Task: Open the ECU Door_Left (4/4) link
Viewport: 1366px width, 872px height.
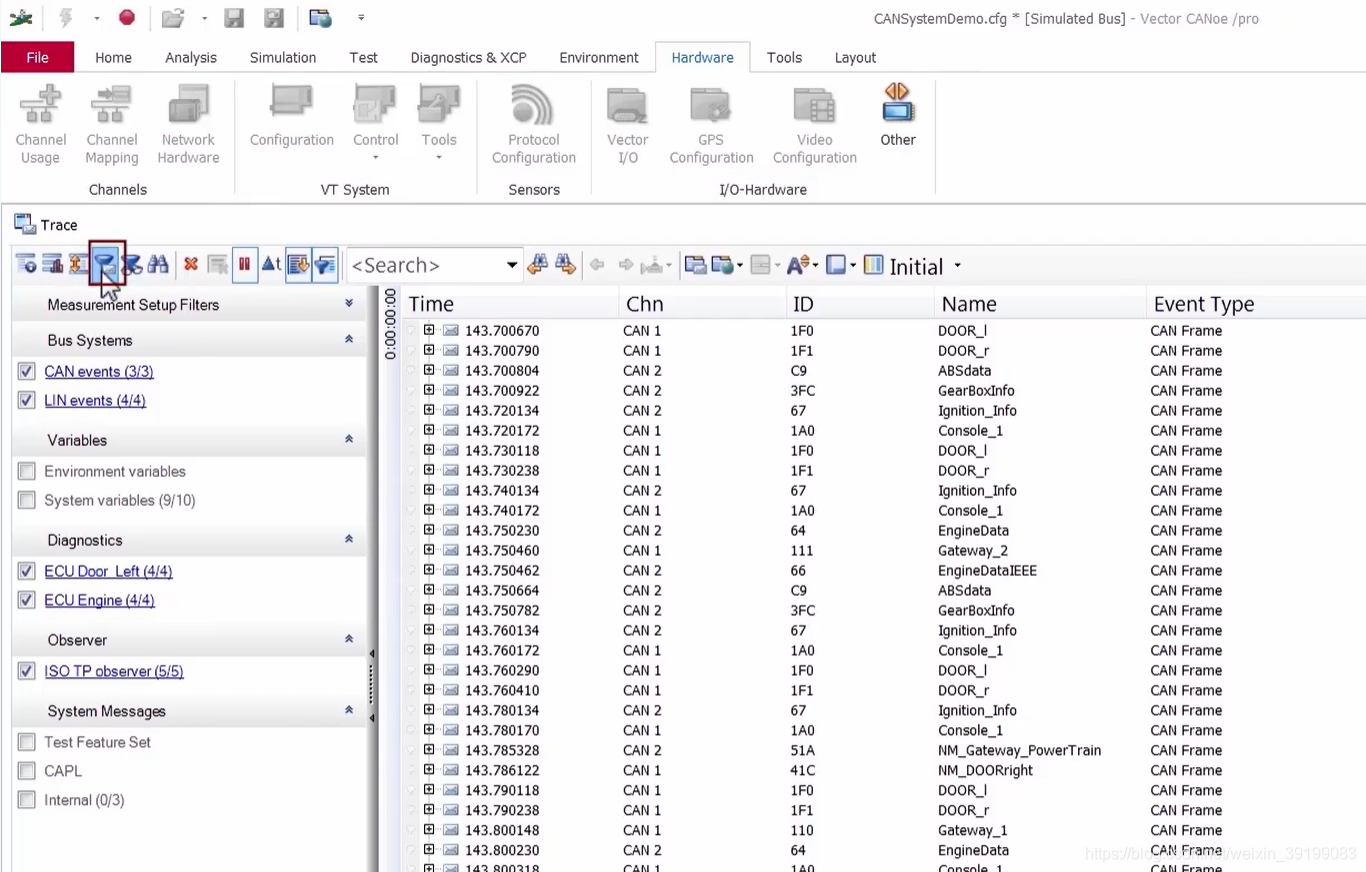Action: [108, 571]
